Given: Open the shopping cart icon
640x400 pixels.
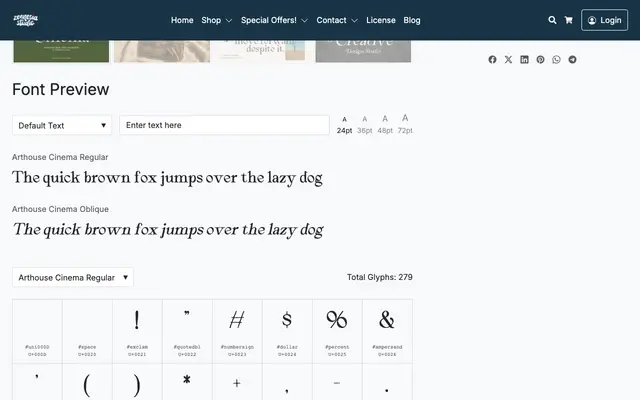Looking at the screenshot, I should tap(568, 20).
